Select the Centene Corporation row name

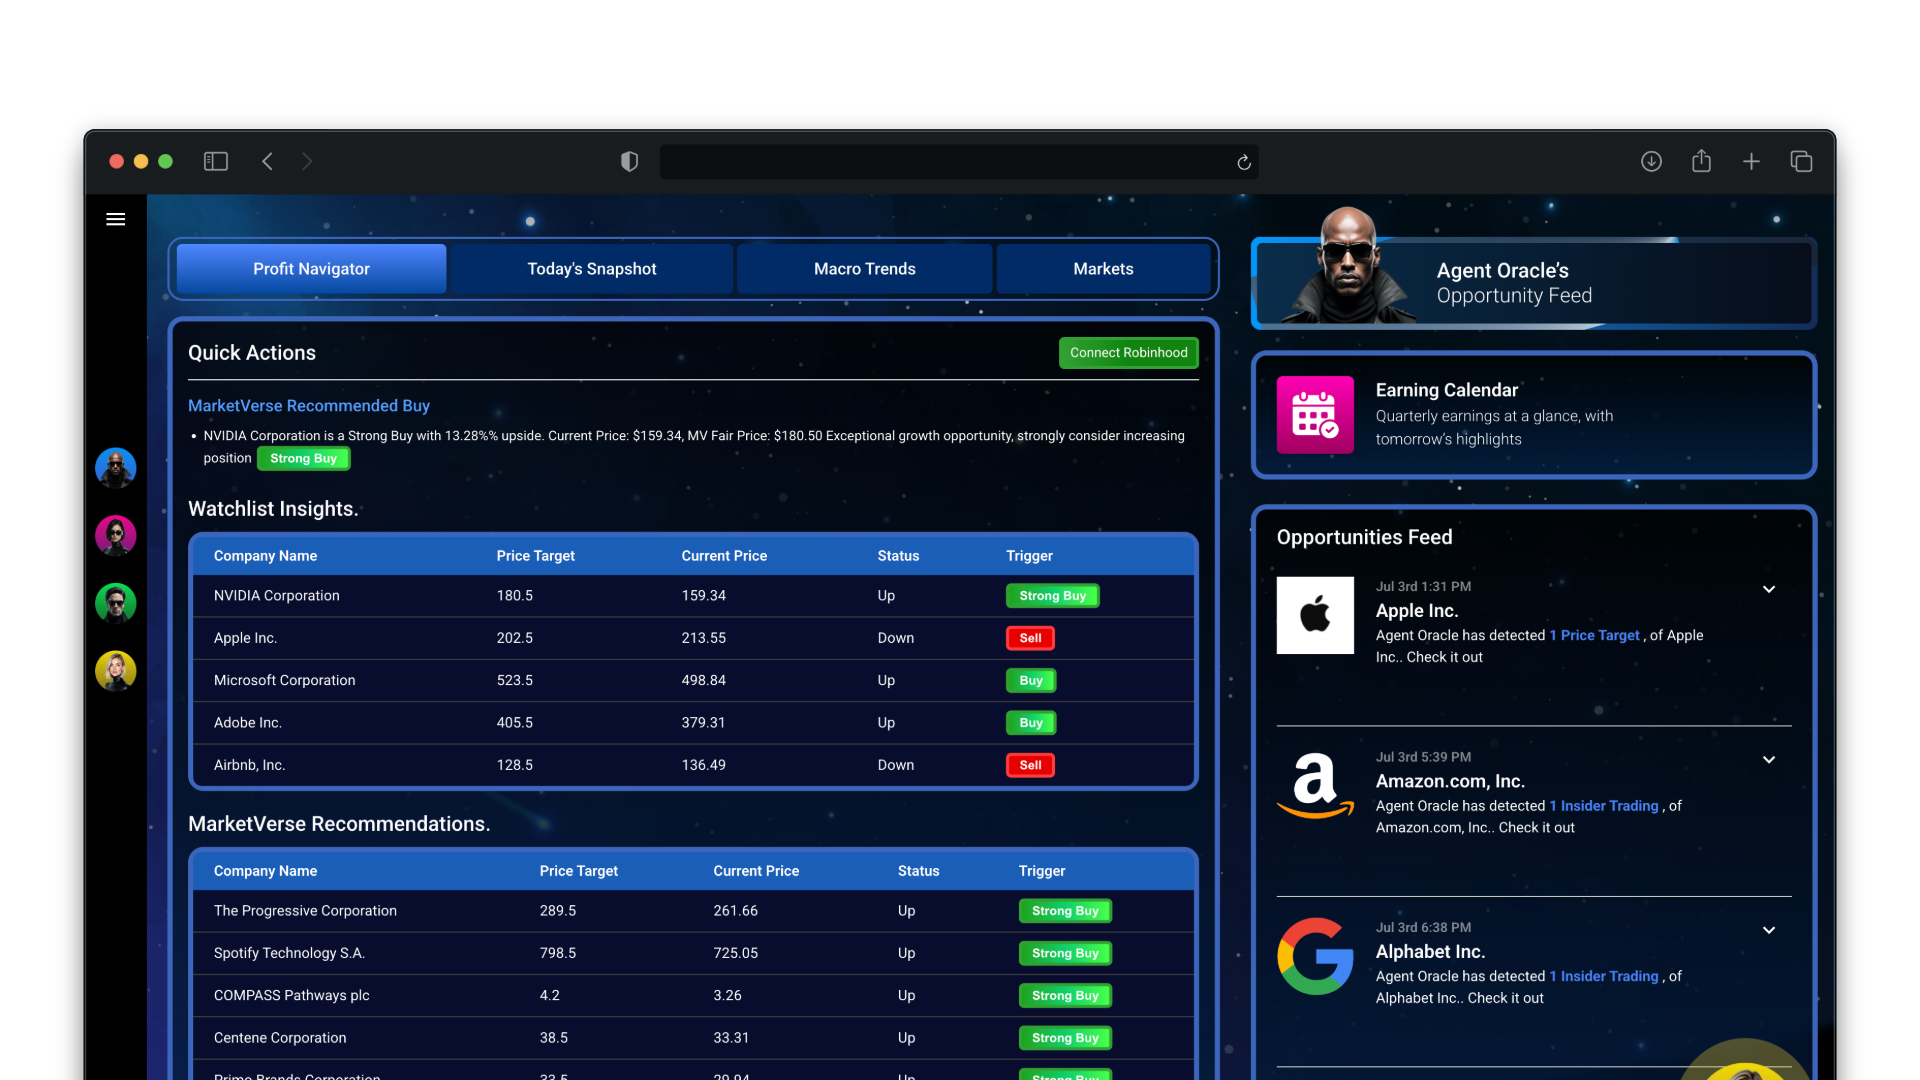(x=280, y=1038)
